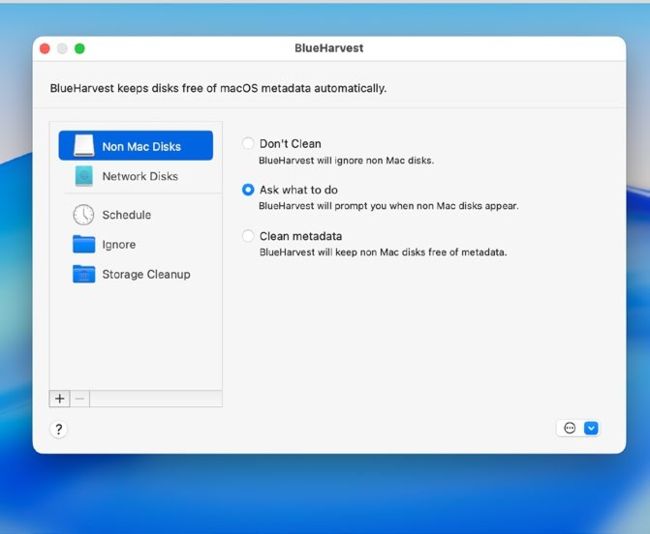
Task: Click the Network Disks globe icon
Action: (x=84, y=176)
